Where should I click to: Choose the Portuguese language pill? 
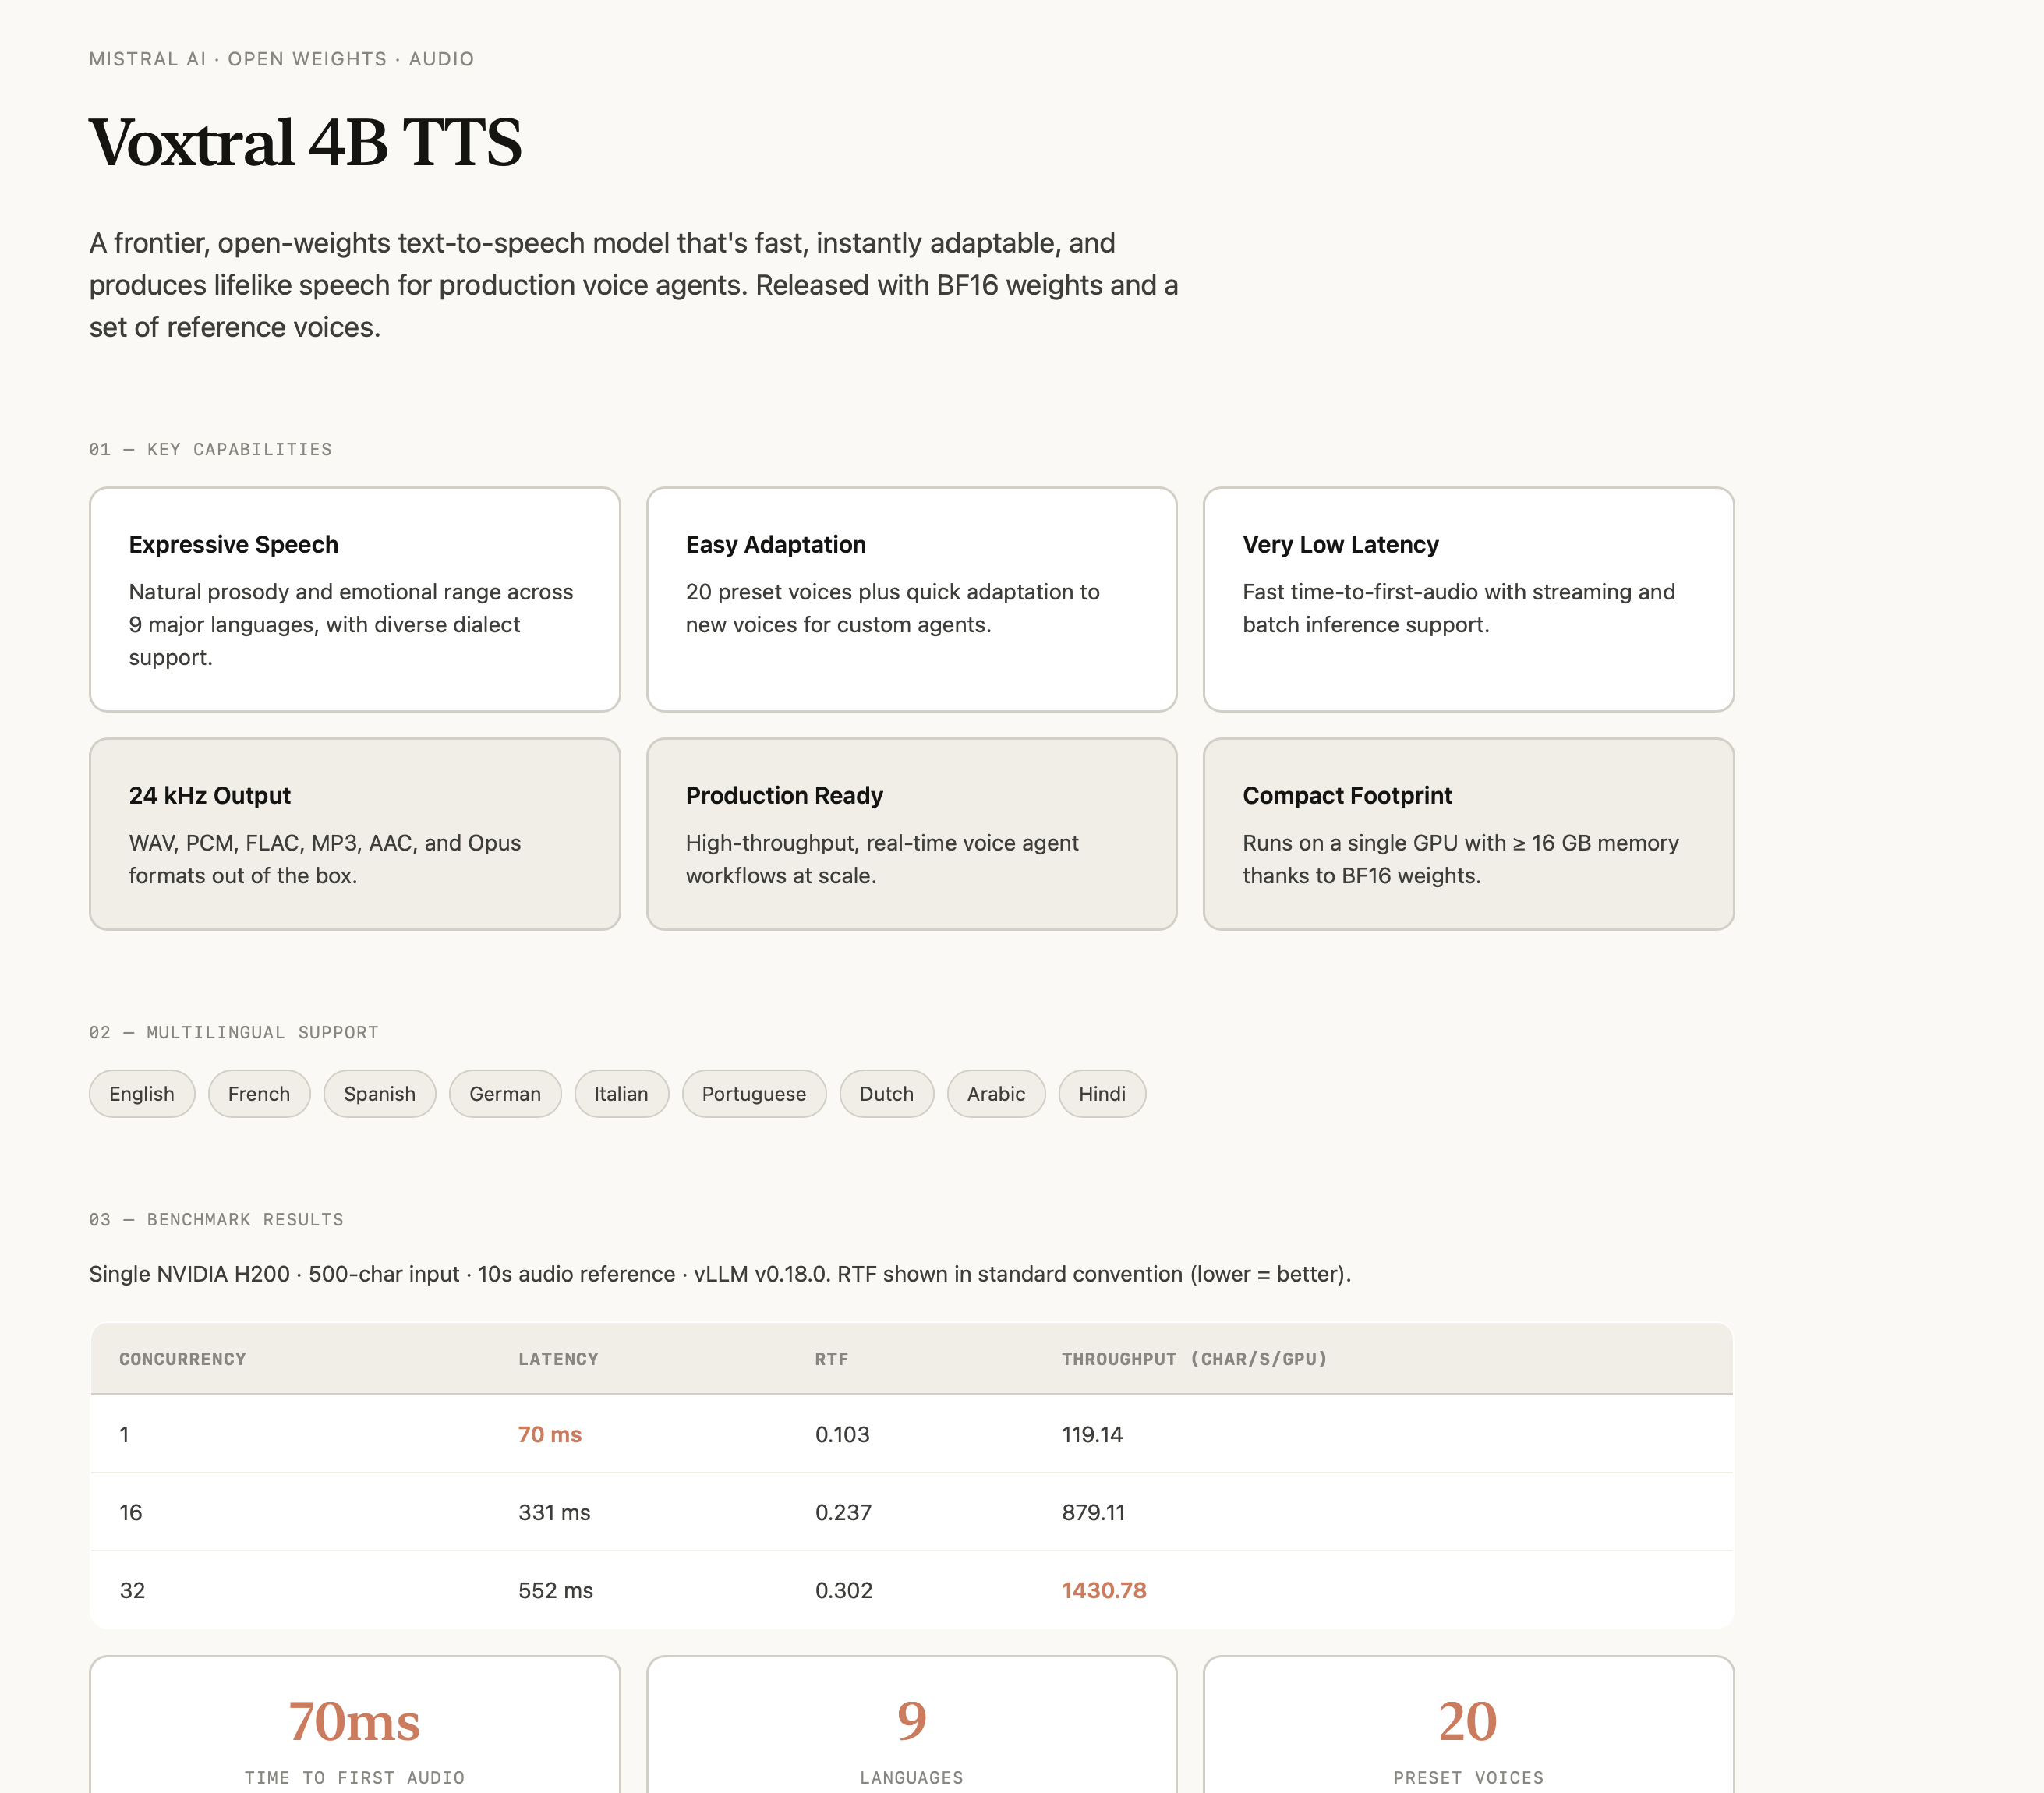point(754,1094)
